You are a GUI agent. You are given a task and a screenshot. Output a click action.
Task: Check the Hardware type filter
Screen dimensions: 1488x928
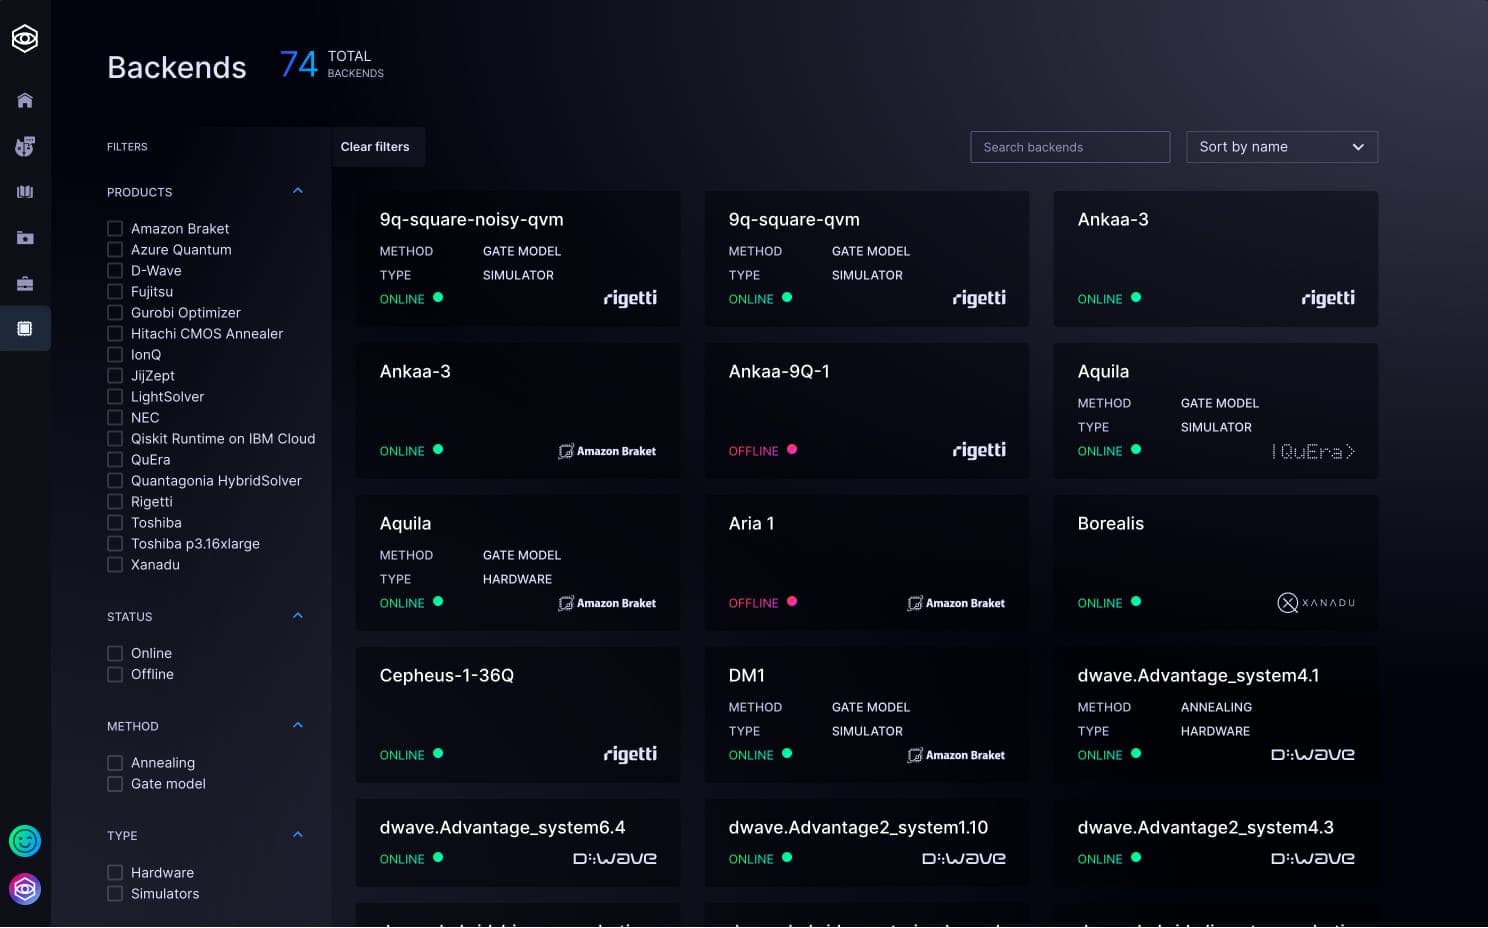pyautogui.click(x=115, y=872)
